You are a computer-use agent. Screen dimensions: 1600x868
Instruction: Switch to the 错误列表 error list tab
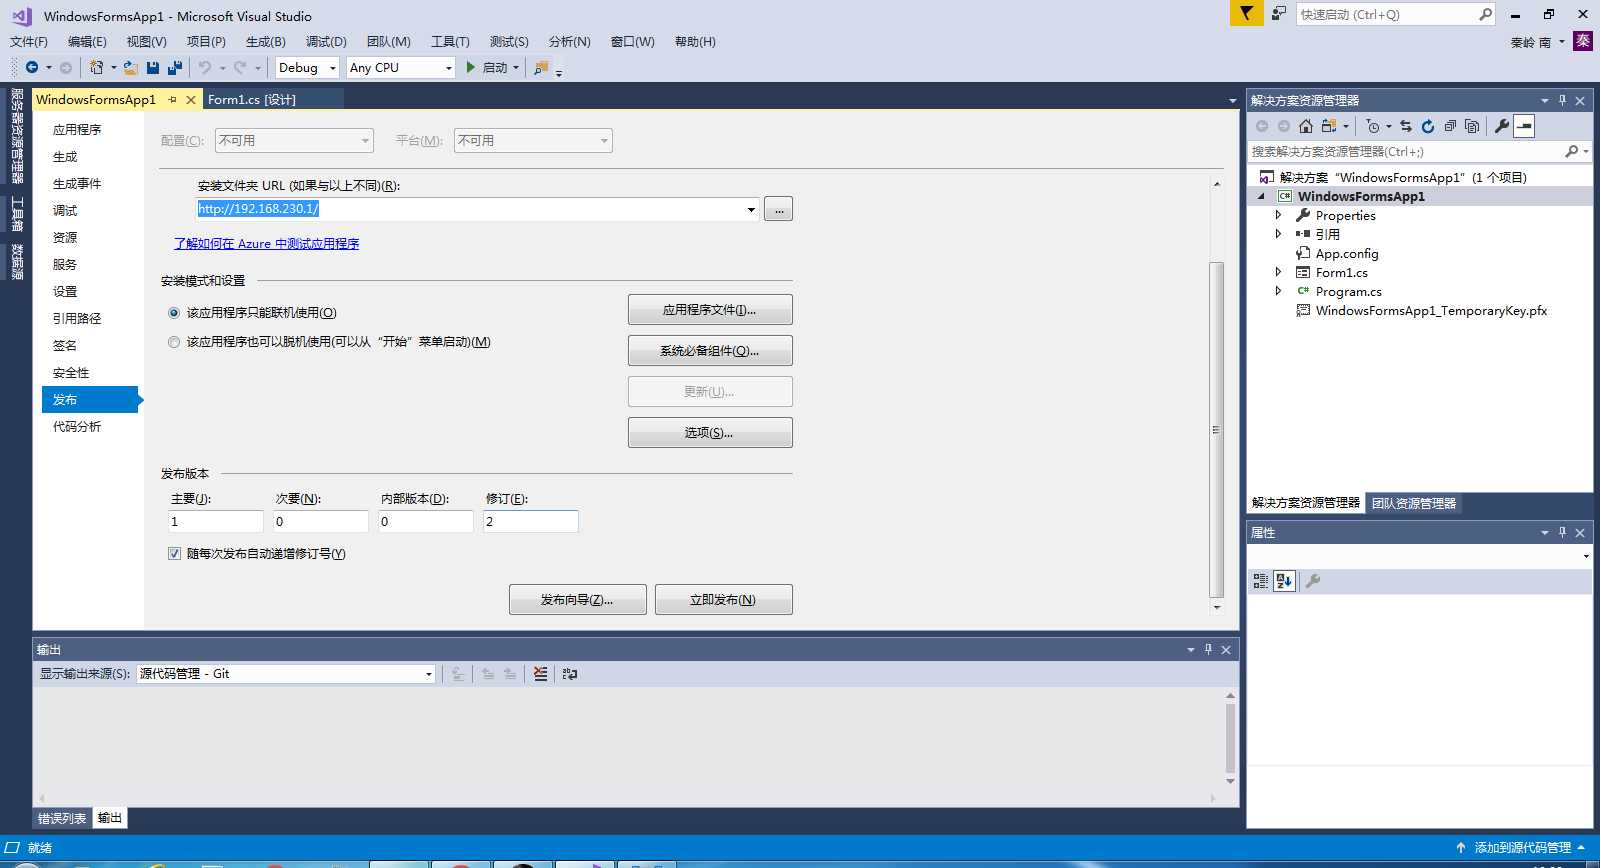(62, 818)
